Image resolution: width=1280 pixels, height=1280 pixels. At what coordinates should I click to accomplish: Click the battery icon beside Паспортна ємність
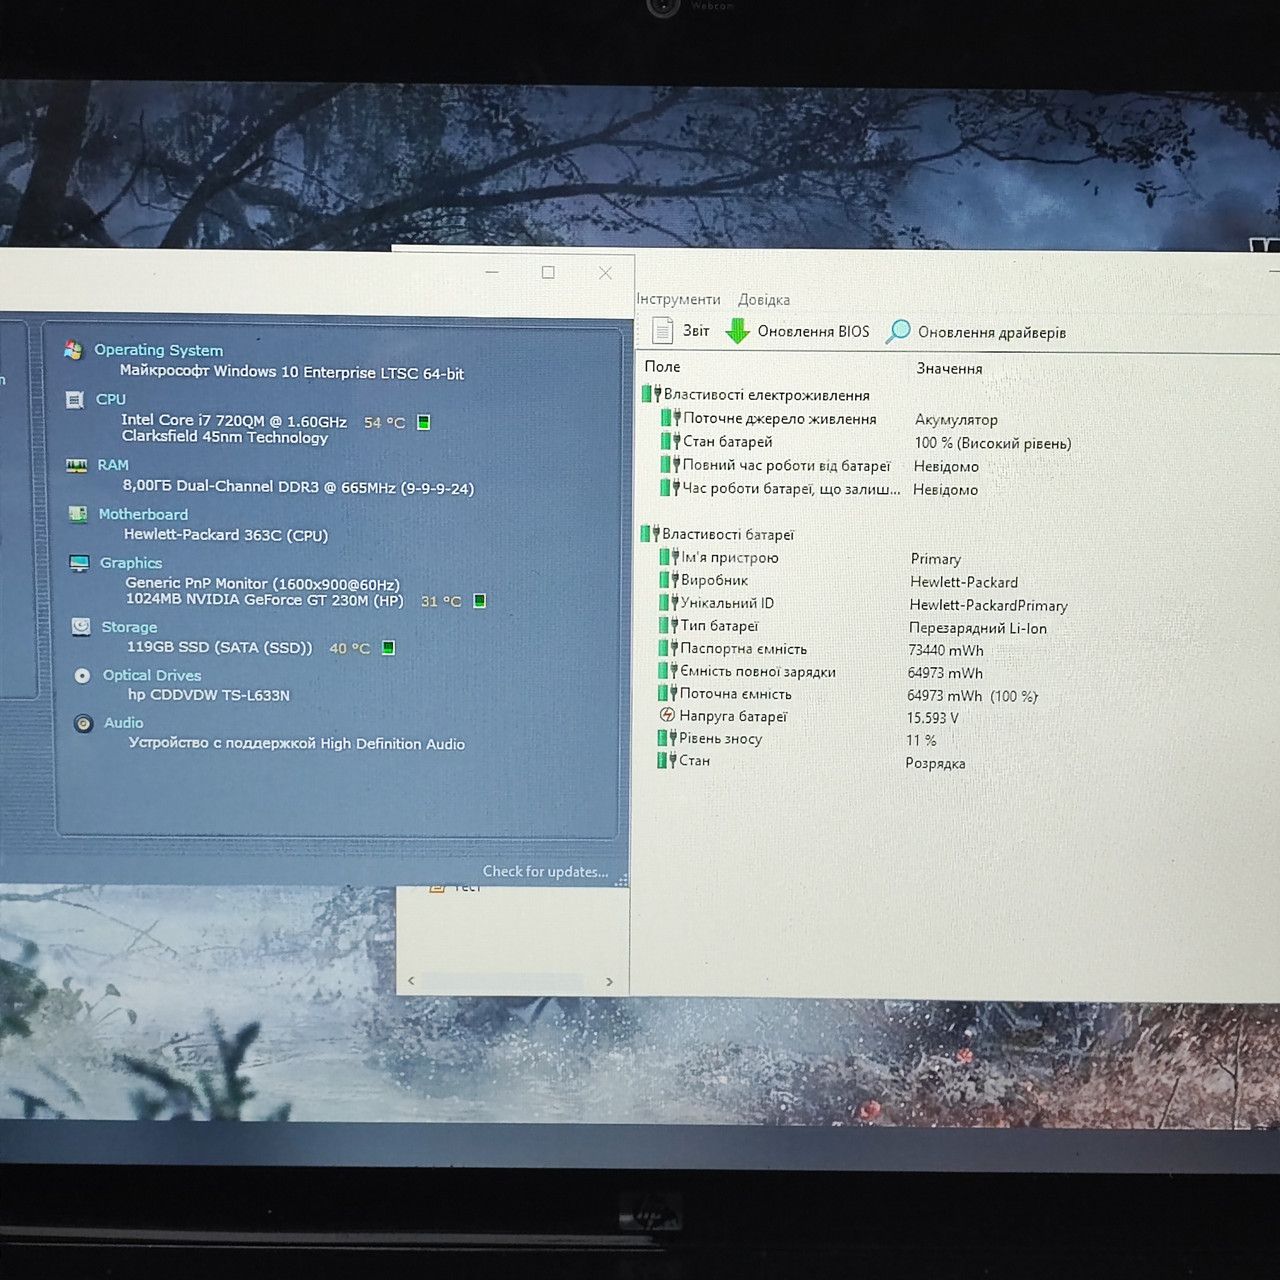pyautogui.click(x=668, y=648)
